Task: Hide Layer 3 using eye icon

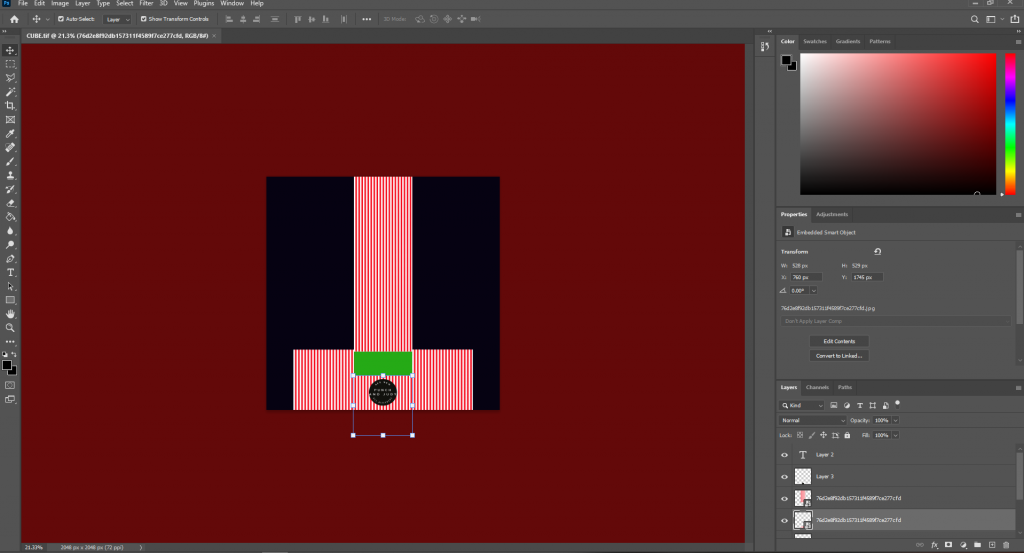Action: click(784, 476)
